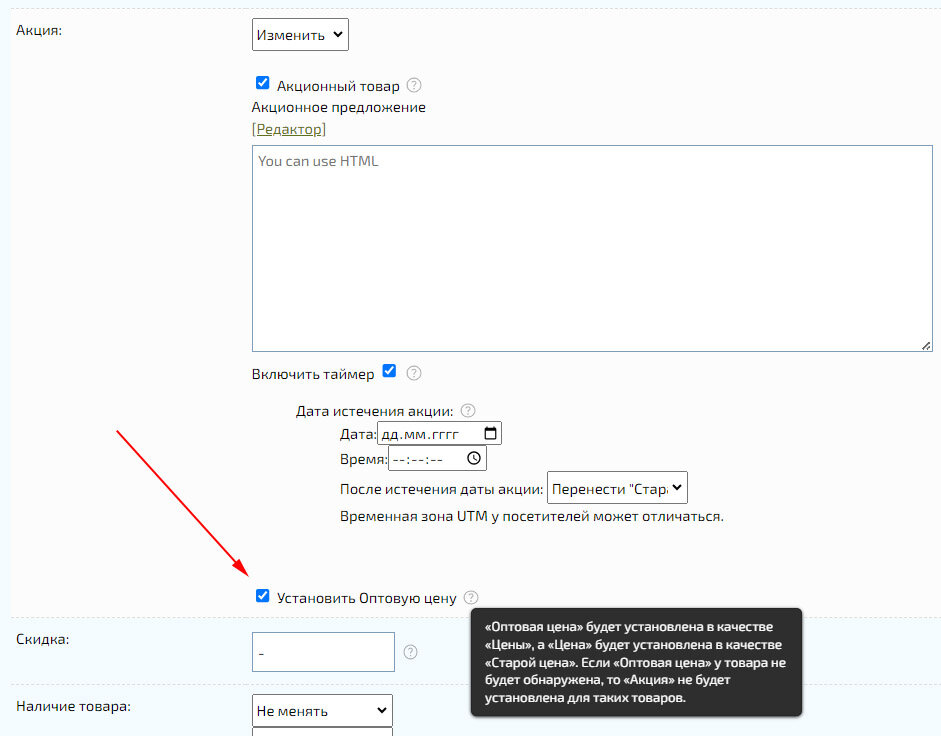Open the Редактор link

coord(289,129)
